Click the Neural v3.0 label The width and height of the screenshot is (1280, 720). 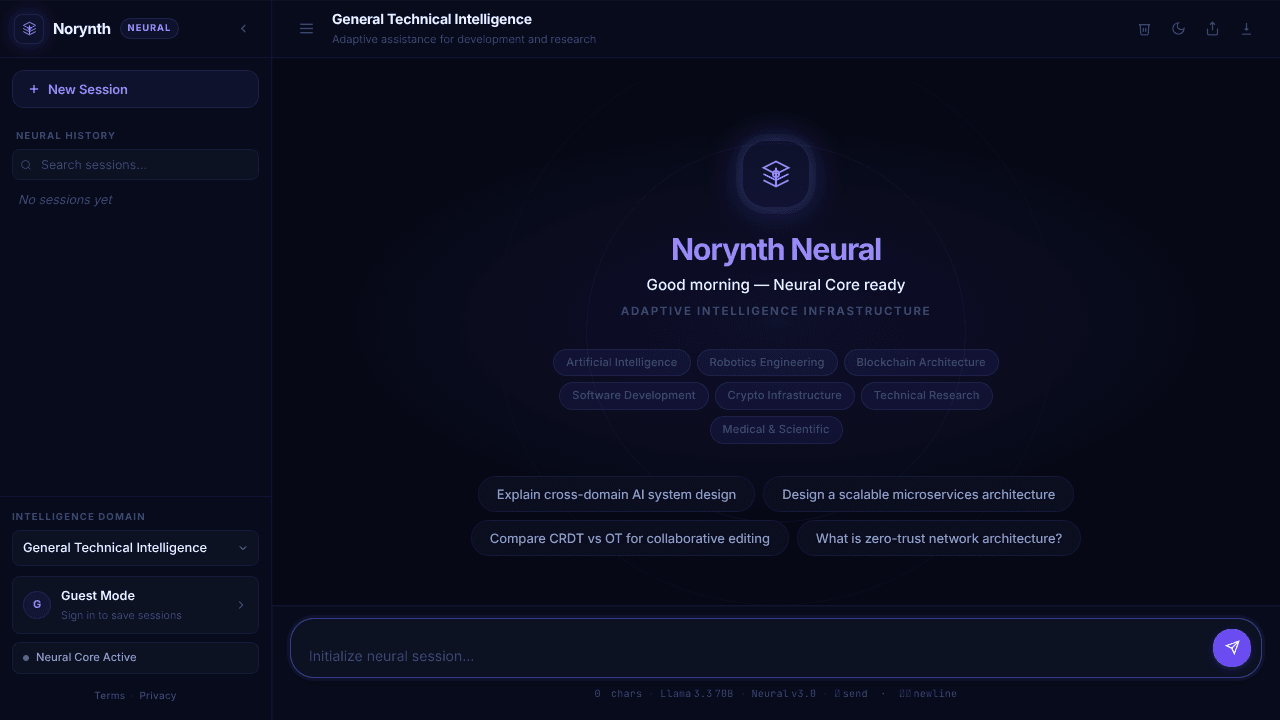coord(784,694)
